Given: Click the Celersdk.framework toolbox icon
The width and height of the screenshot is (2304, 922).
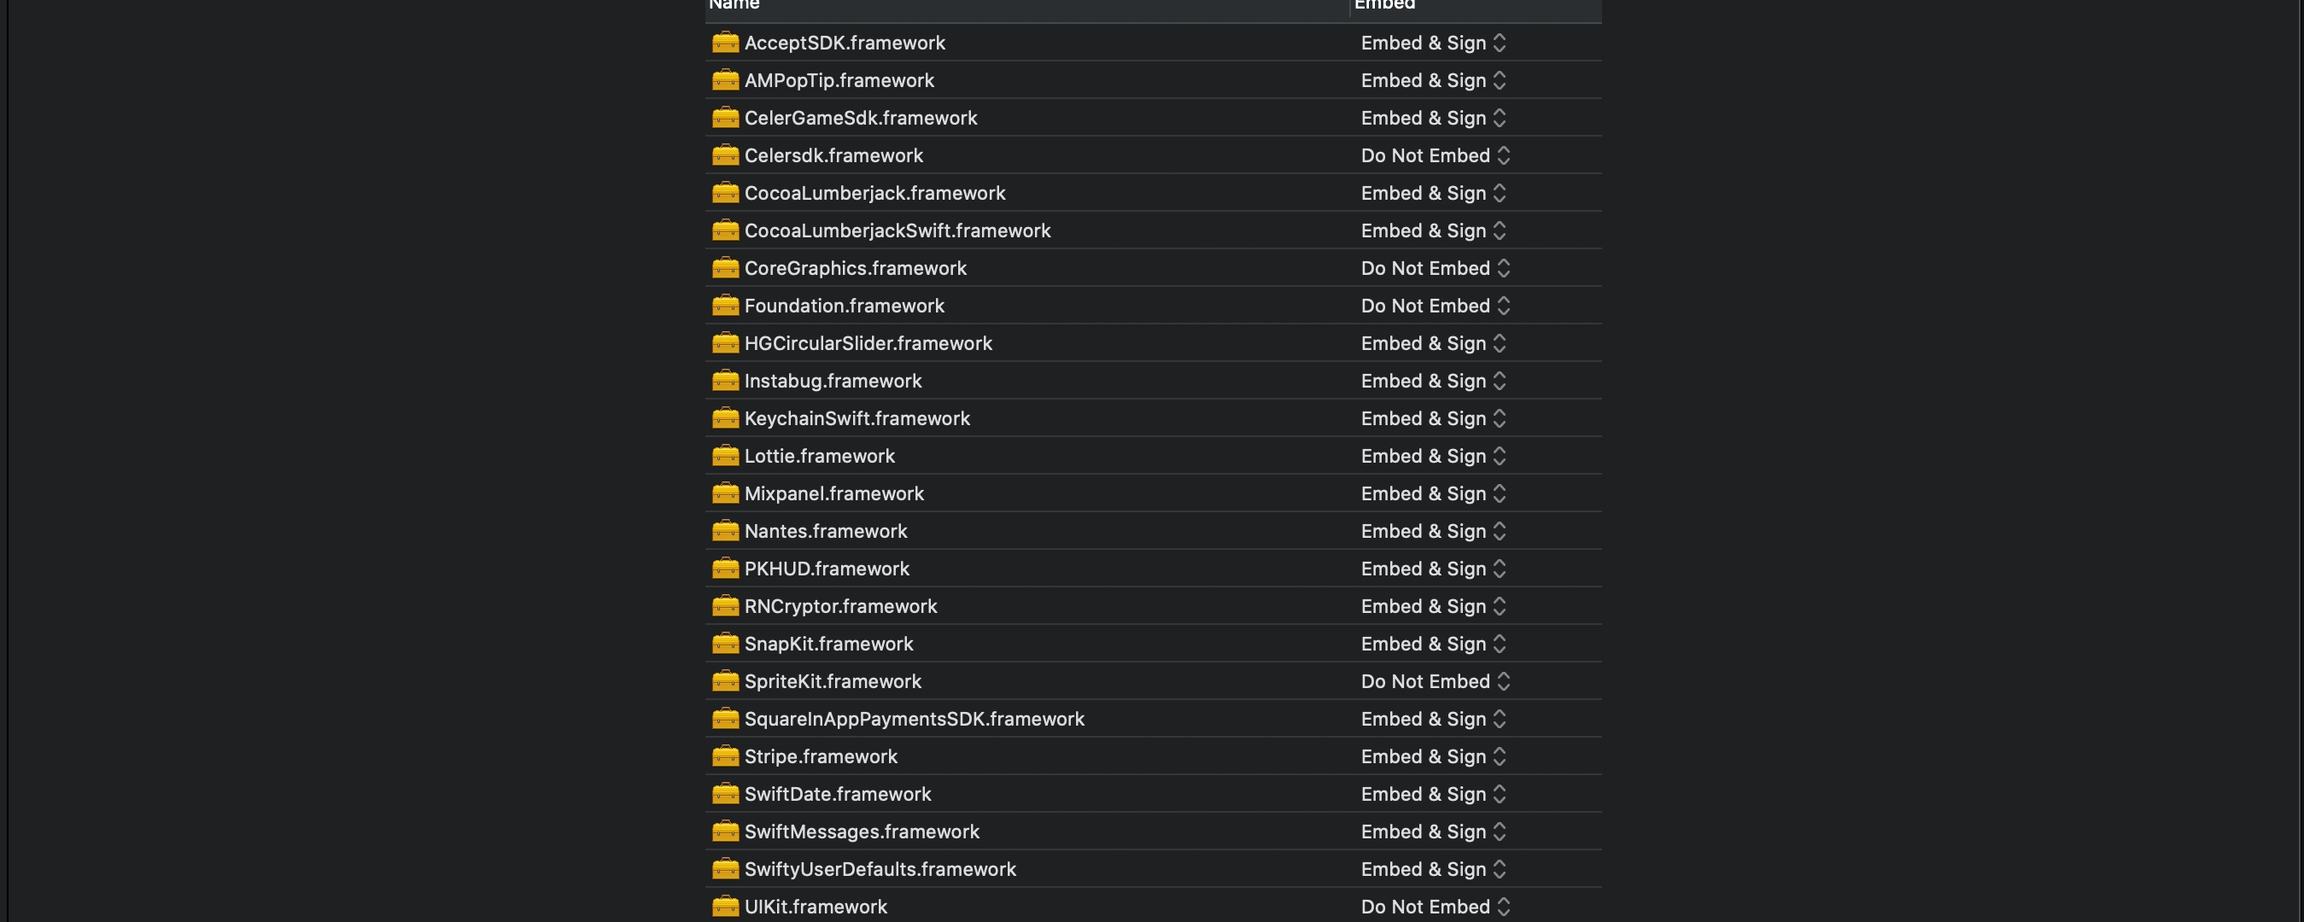Looking at the screenshot, I should click(725, 155).
